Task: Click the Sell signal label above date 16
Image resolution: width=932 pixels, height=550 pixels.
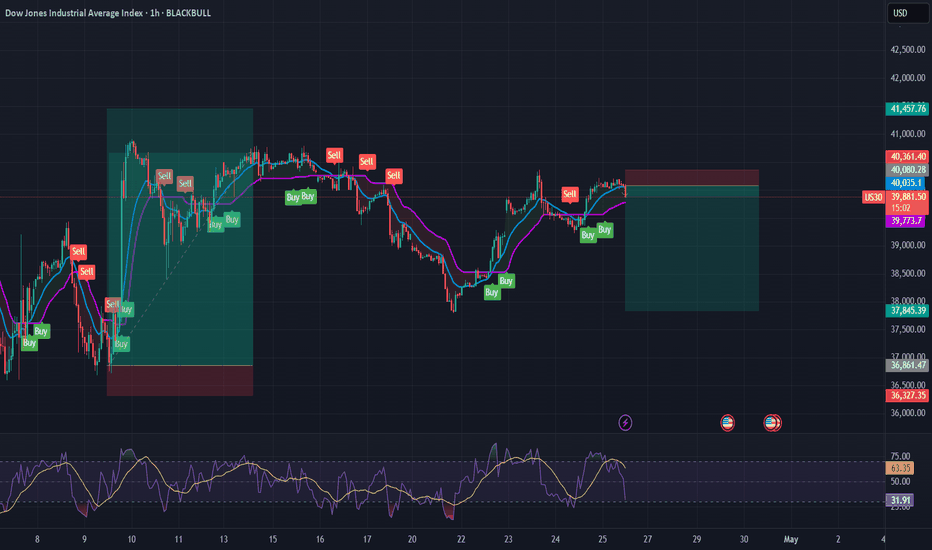Action: pyautogui.click(x=334, y=156)
